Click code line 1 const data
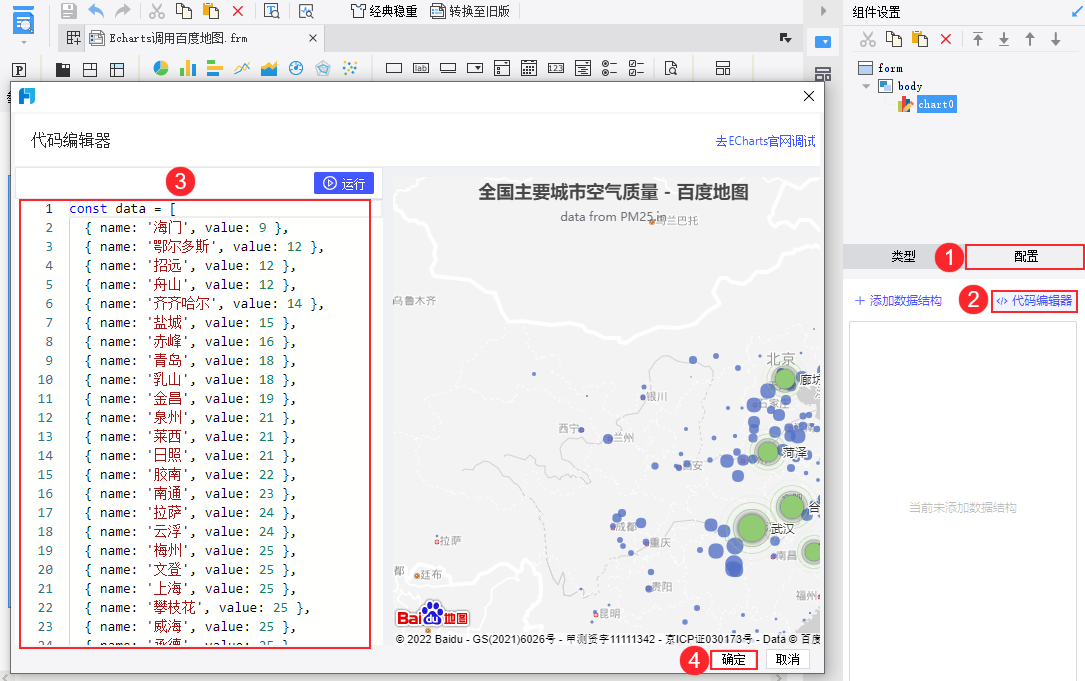1085x681 pixels. 123,208
